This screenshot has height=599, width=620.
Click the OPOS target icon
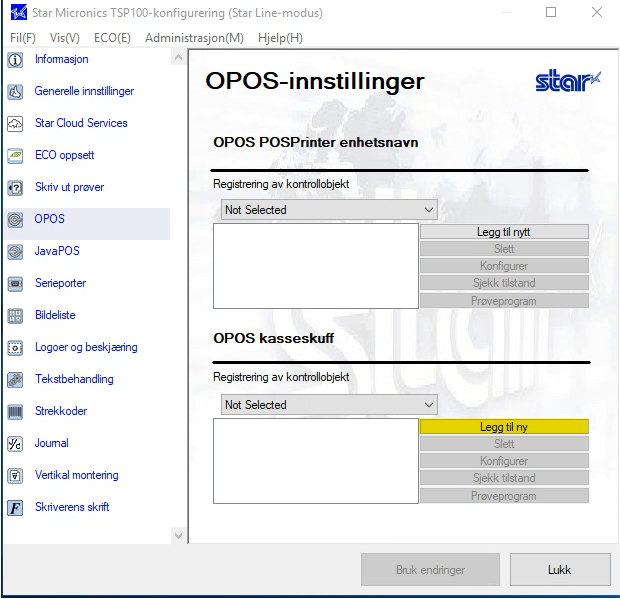pos(15,220)
